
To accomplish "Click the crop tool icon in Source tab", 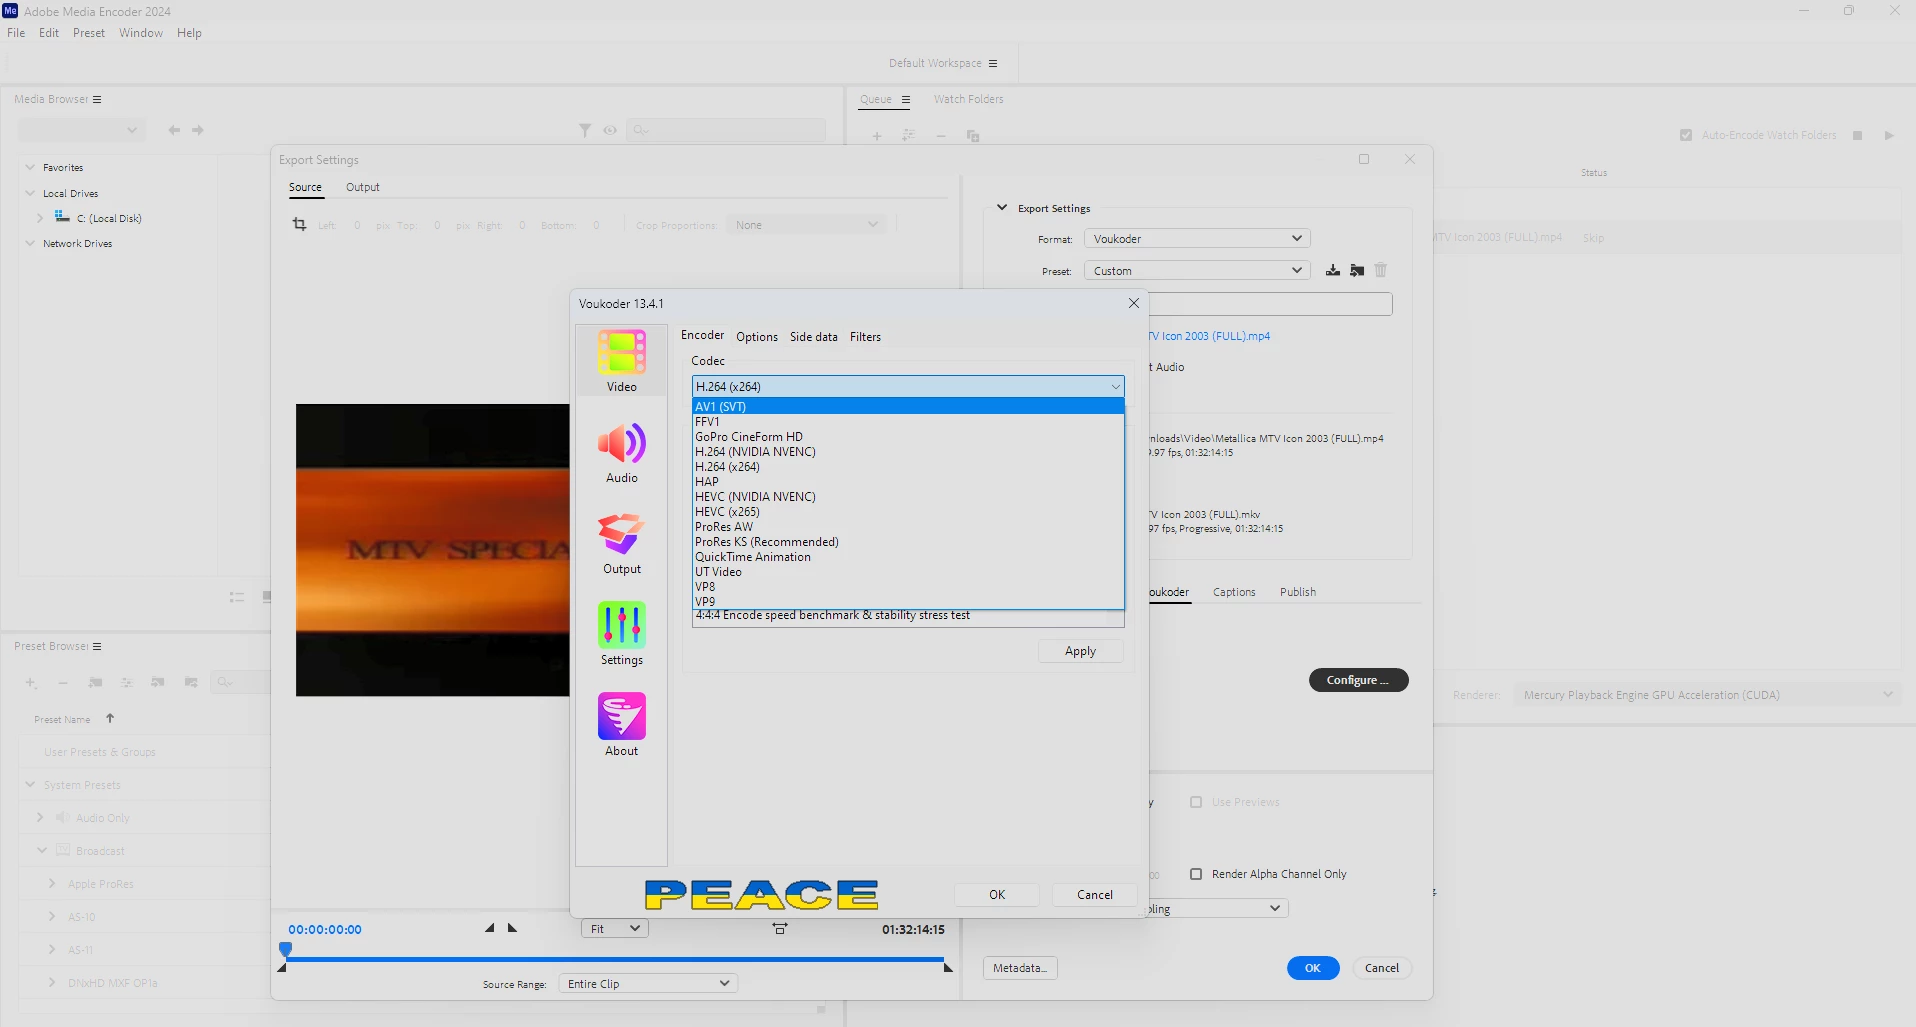I will pyautogui.click(x=299, y=224).
